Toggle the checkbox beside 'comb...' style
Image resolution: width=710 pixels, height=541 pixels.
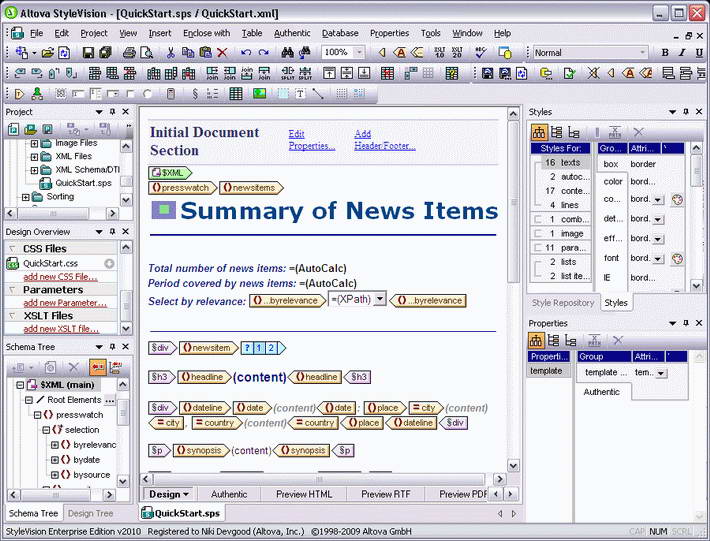click(538, 220)
